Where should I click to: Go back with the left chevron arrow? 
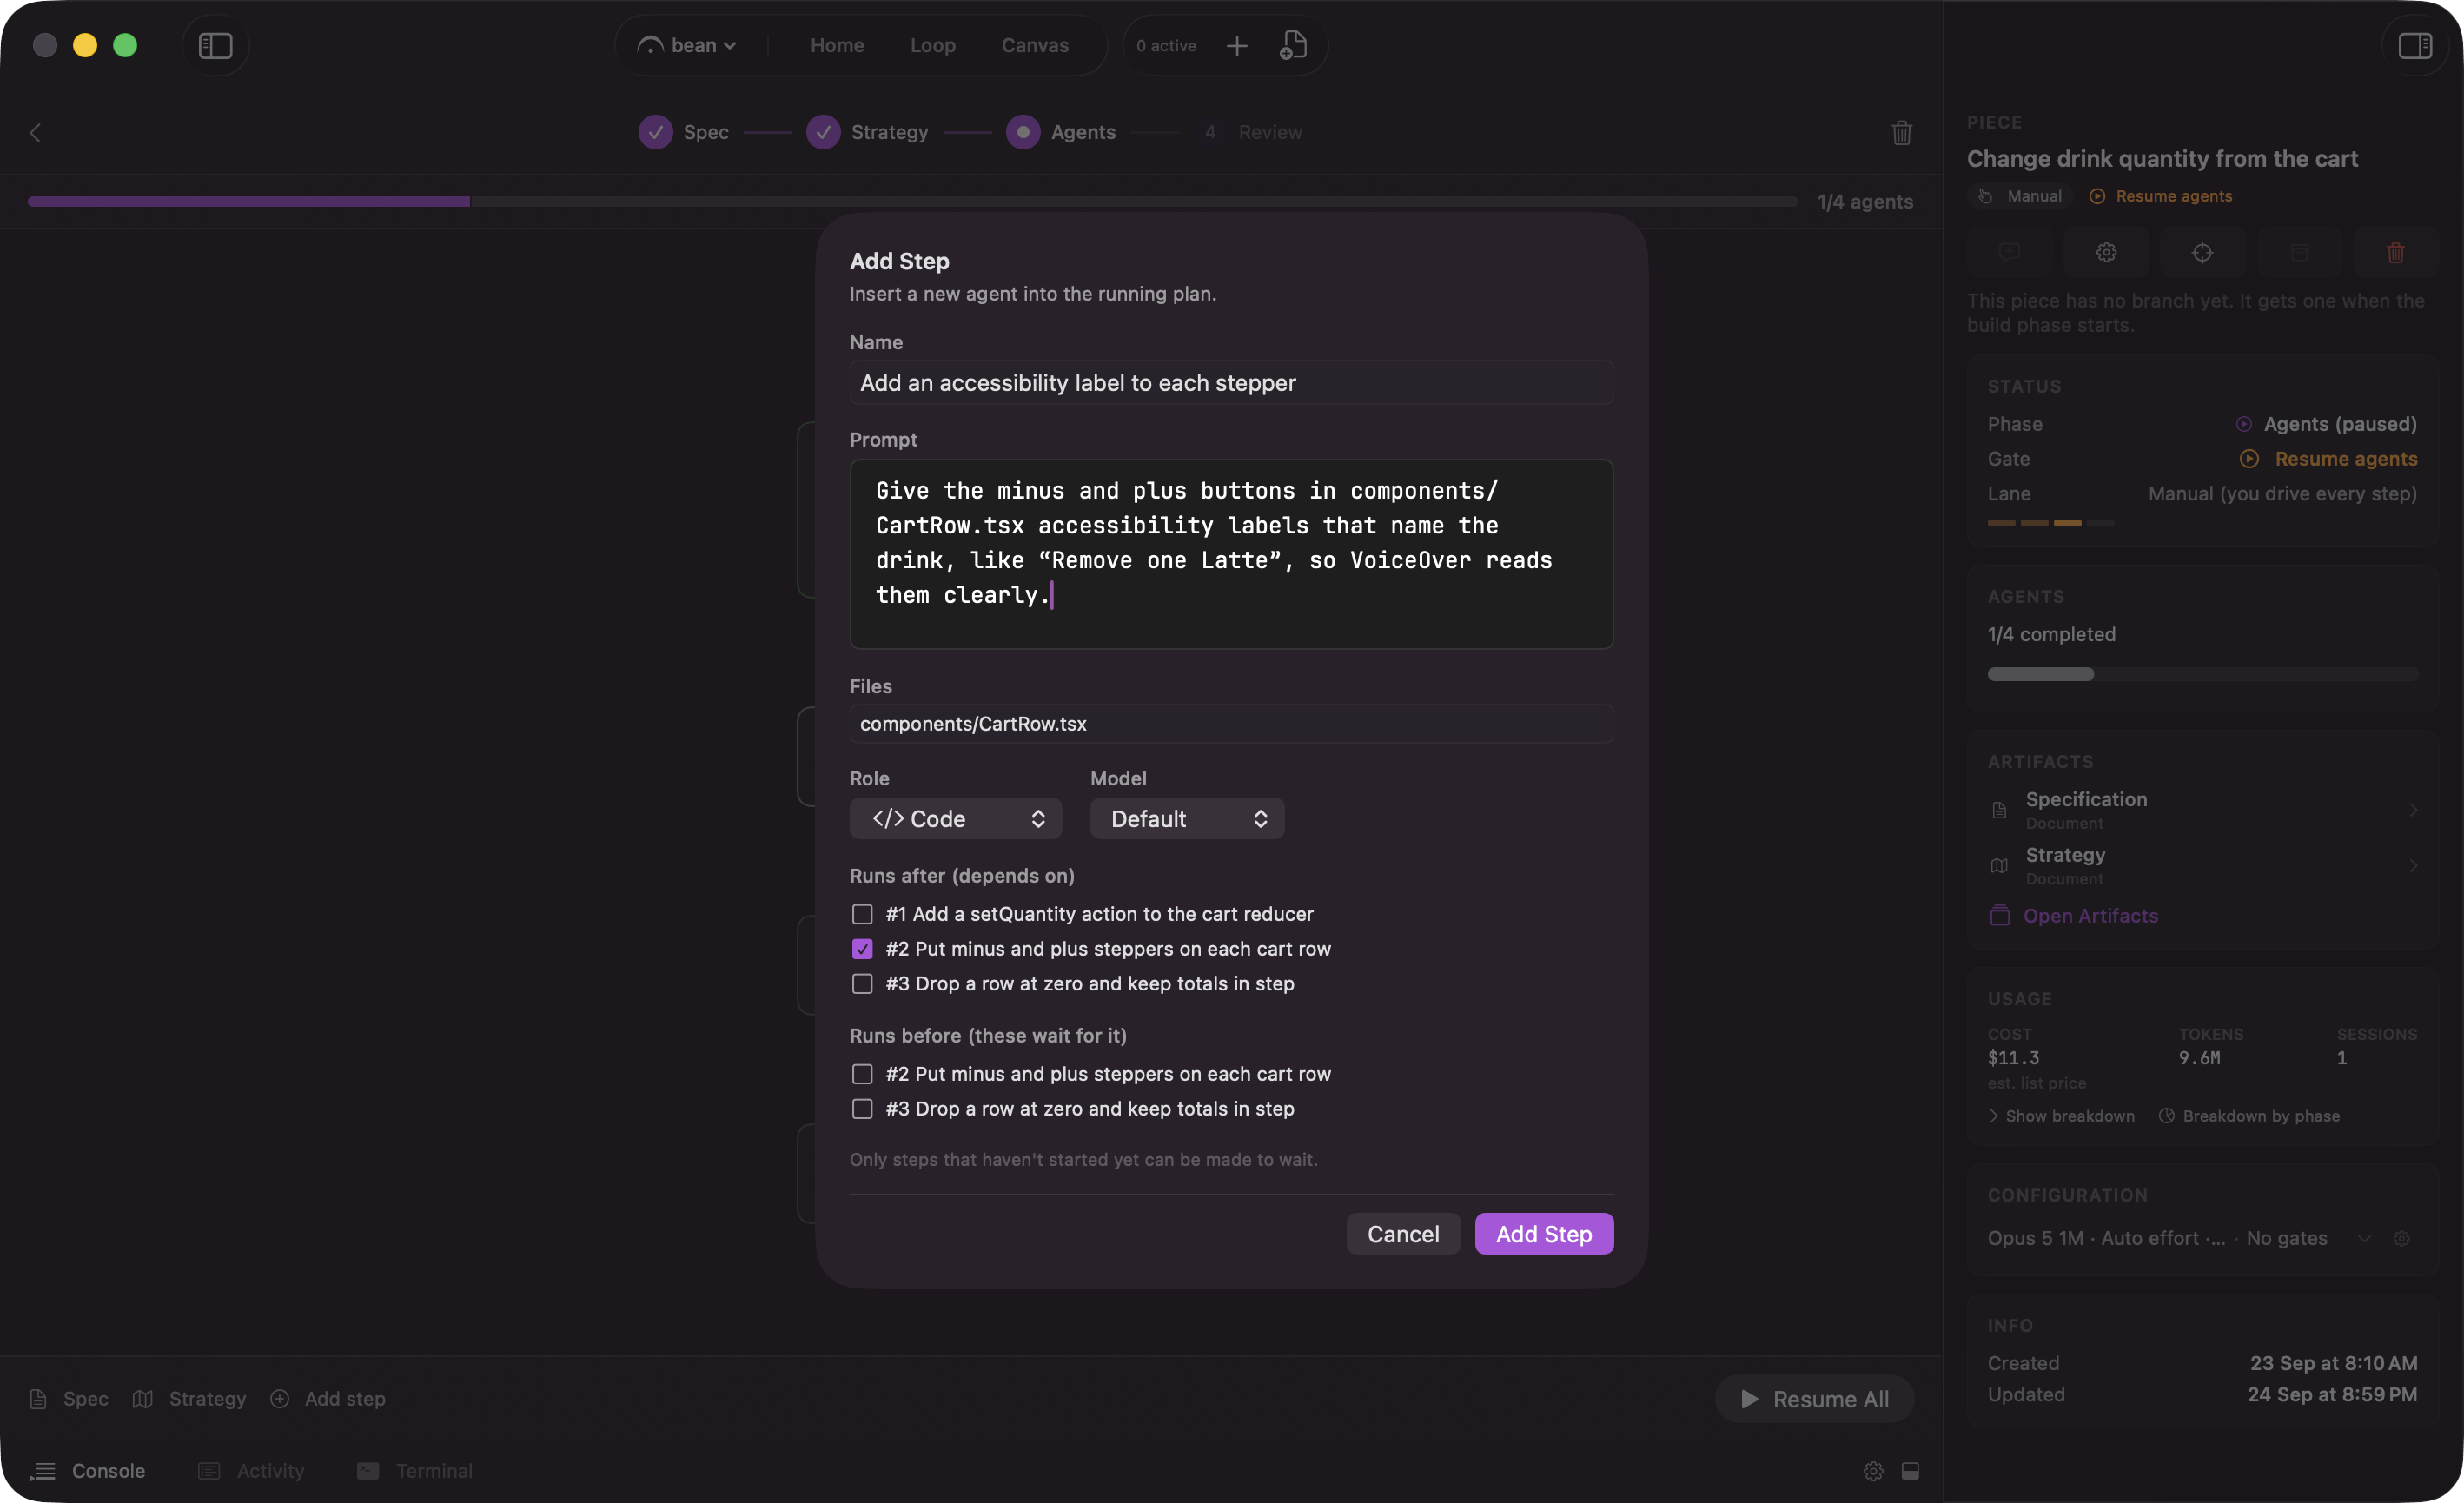click(x=35, y=132)
